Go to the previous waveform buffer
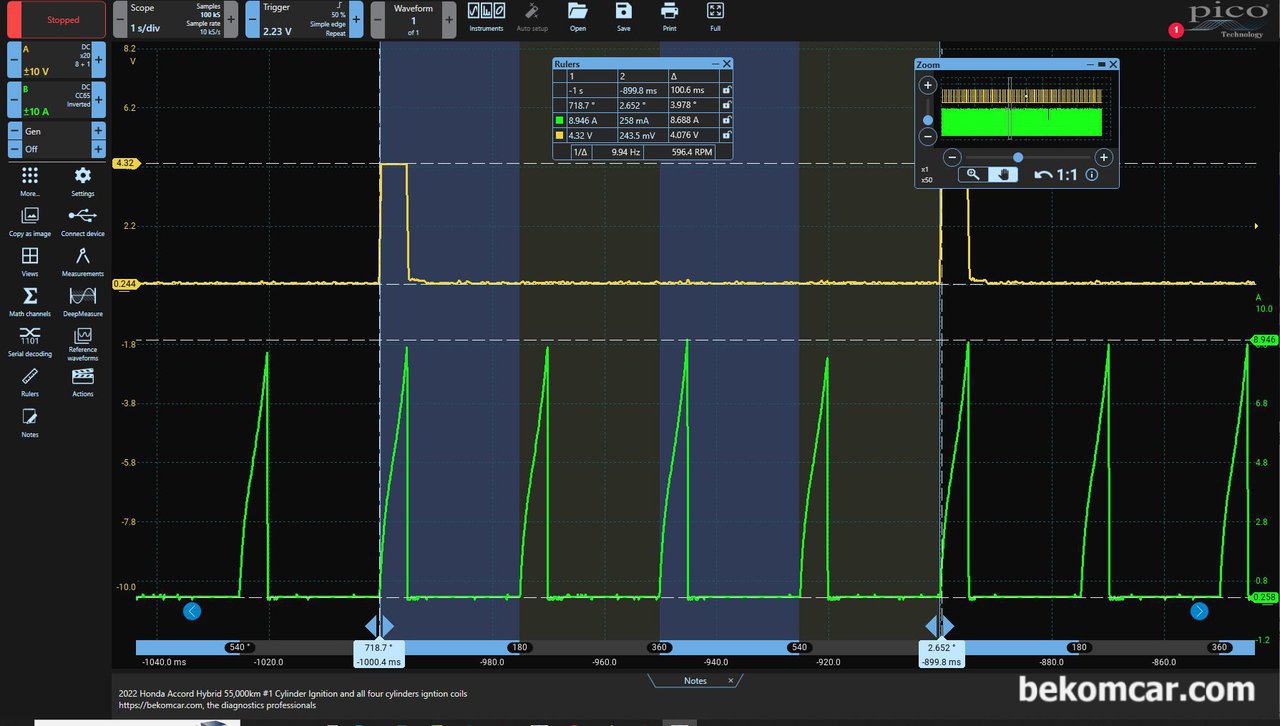 tap(378, 19)
